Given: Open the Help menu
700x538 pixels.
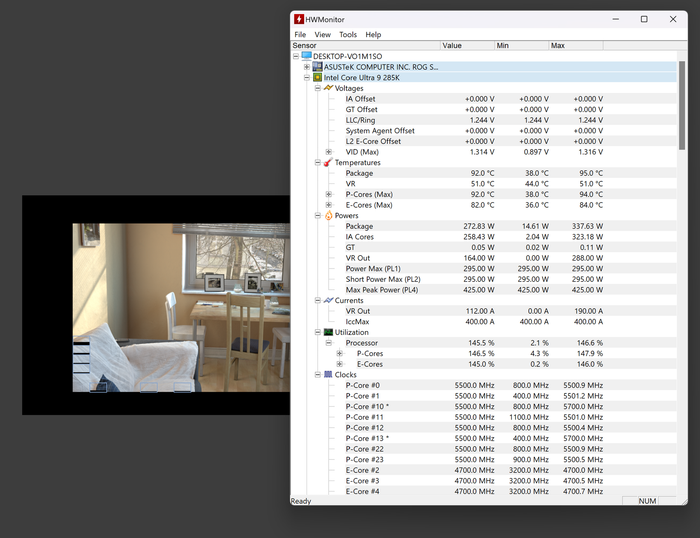Looking at the screenshot, I should pos(373,34).
